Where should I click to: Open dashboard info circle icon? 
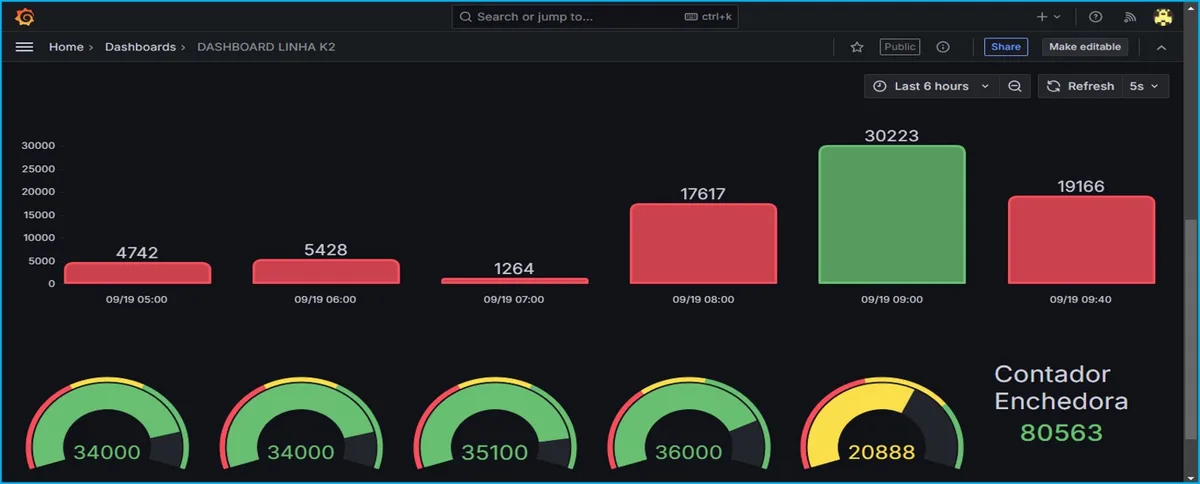click(943, 47)
